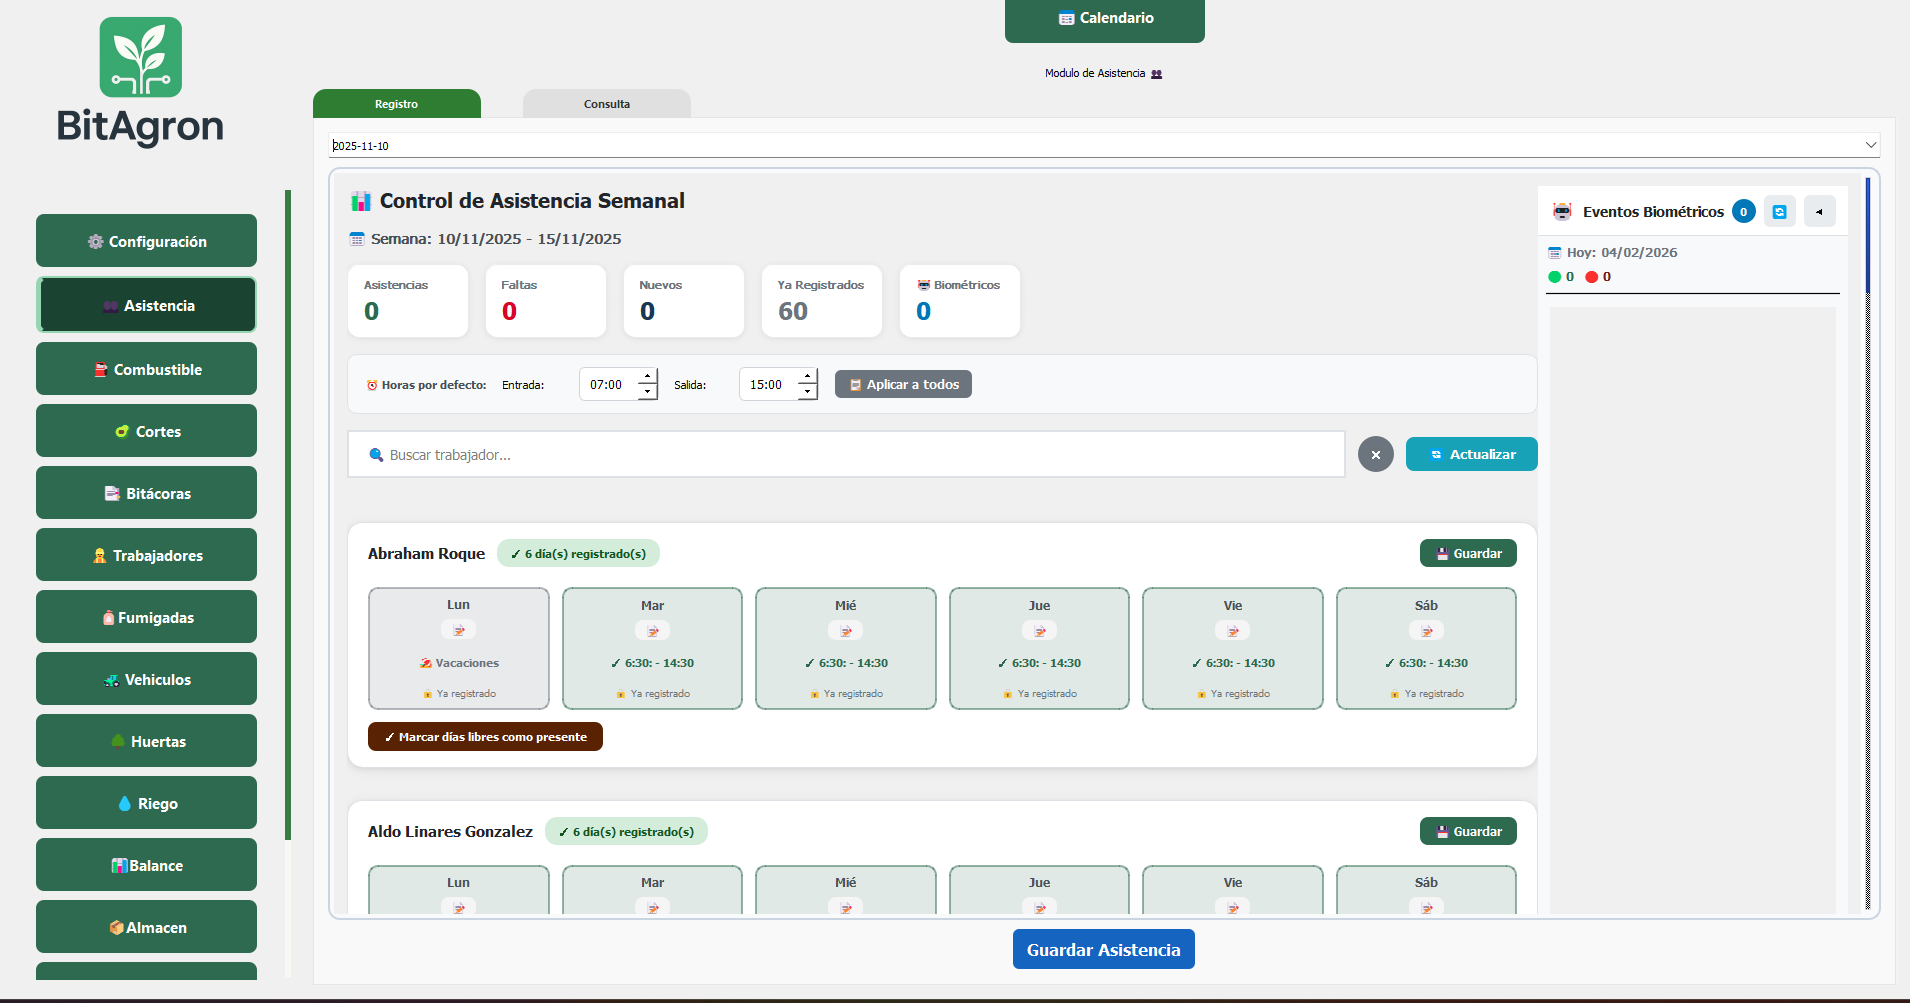This screenshot has height=1003, width=1910.
Task: Focus the Buscar trabajador search field
Action: 846,454
